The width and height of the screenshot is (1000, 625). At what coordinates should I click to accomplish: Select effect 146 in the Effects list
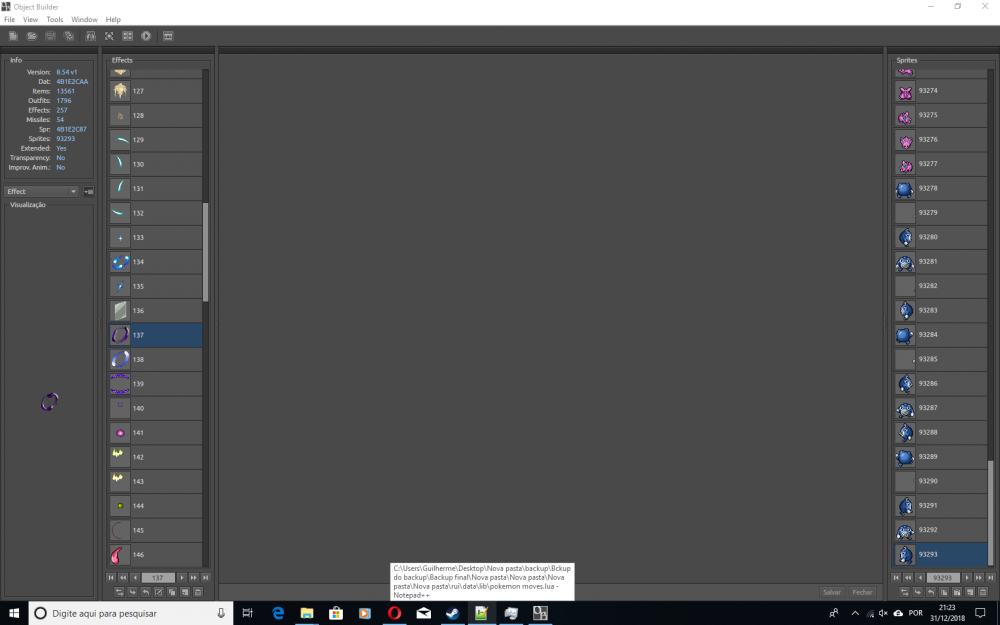pos(156,554)
